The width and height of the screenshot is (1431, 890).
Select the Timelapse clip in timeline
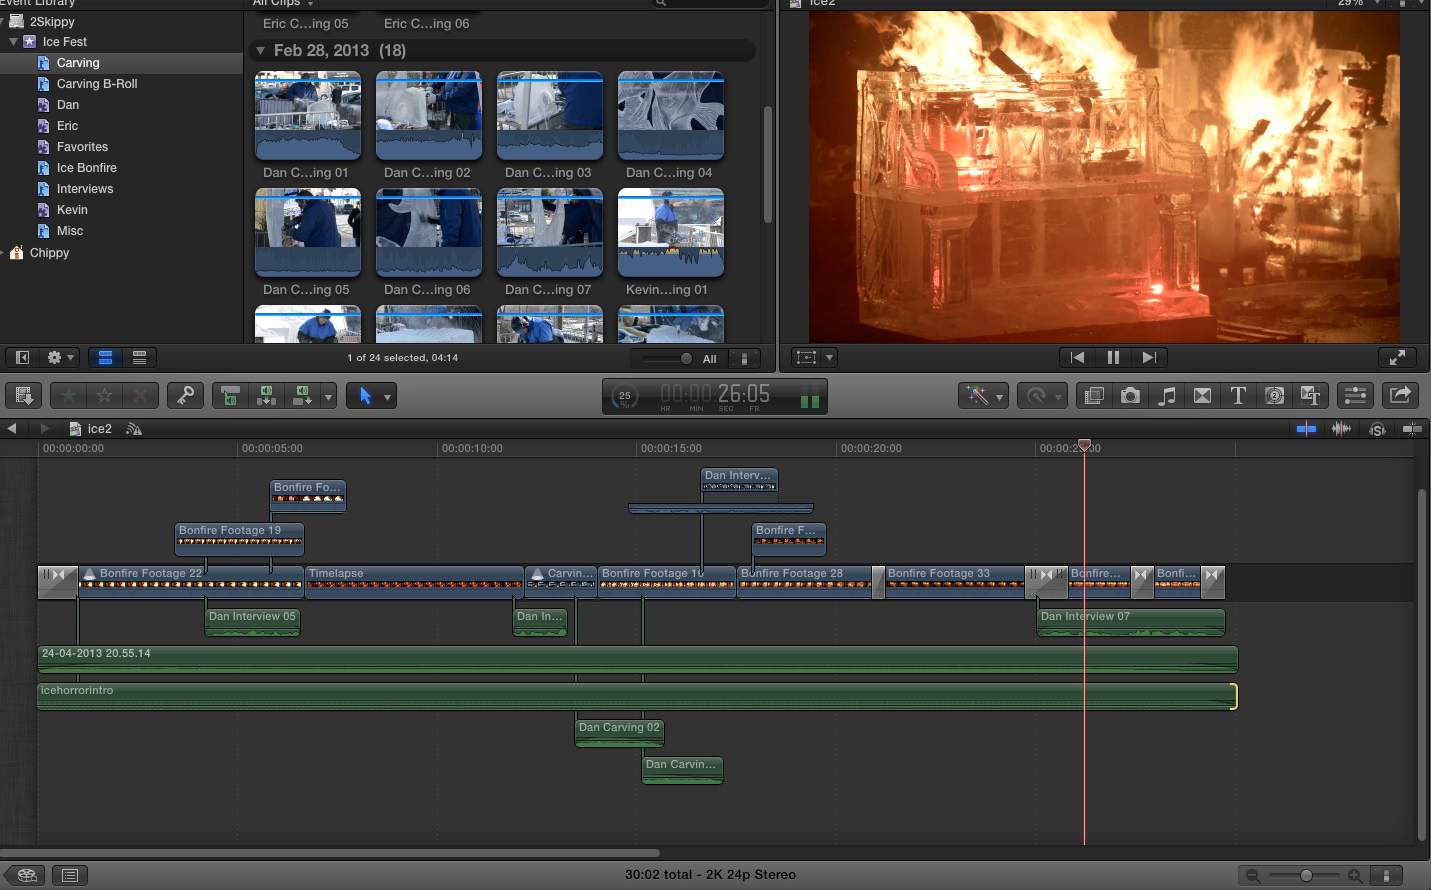(415, 582)
